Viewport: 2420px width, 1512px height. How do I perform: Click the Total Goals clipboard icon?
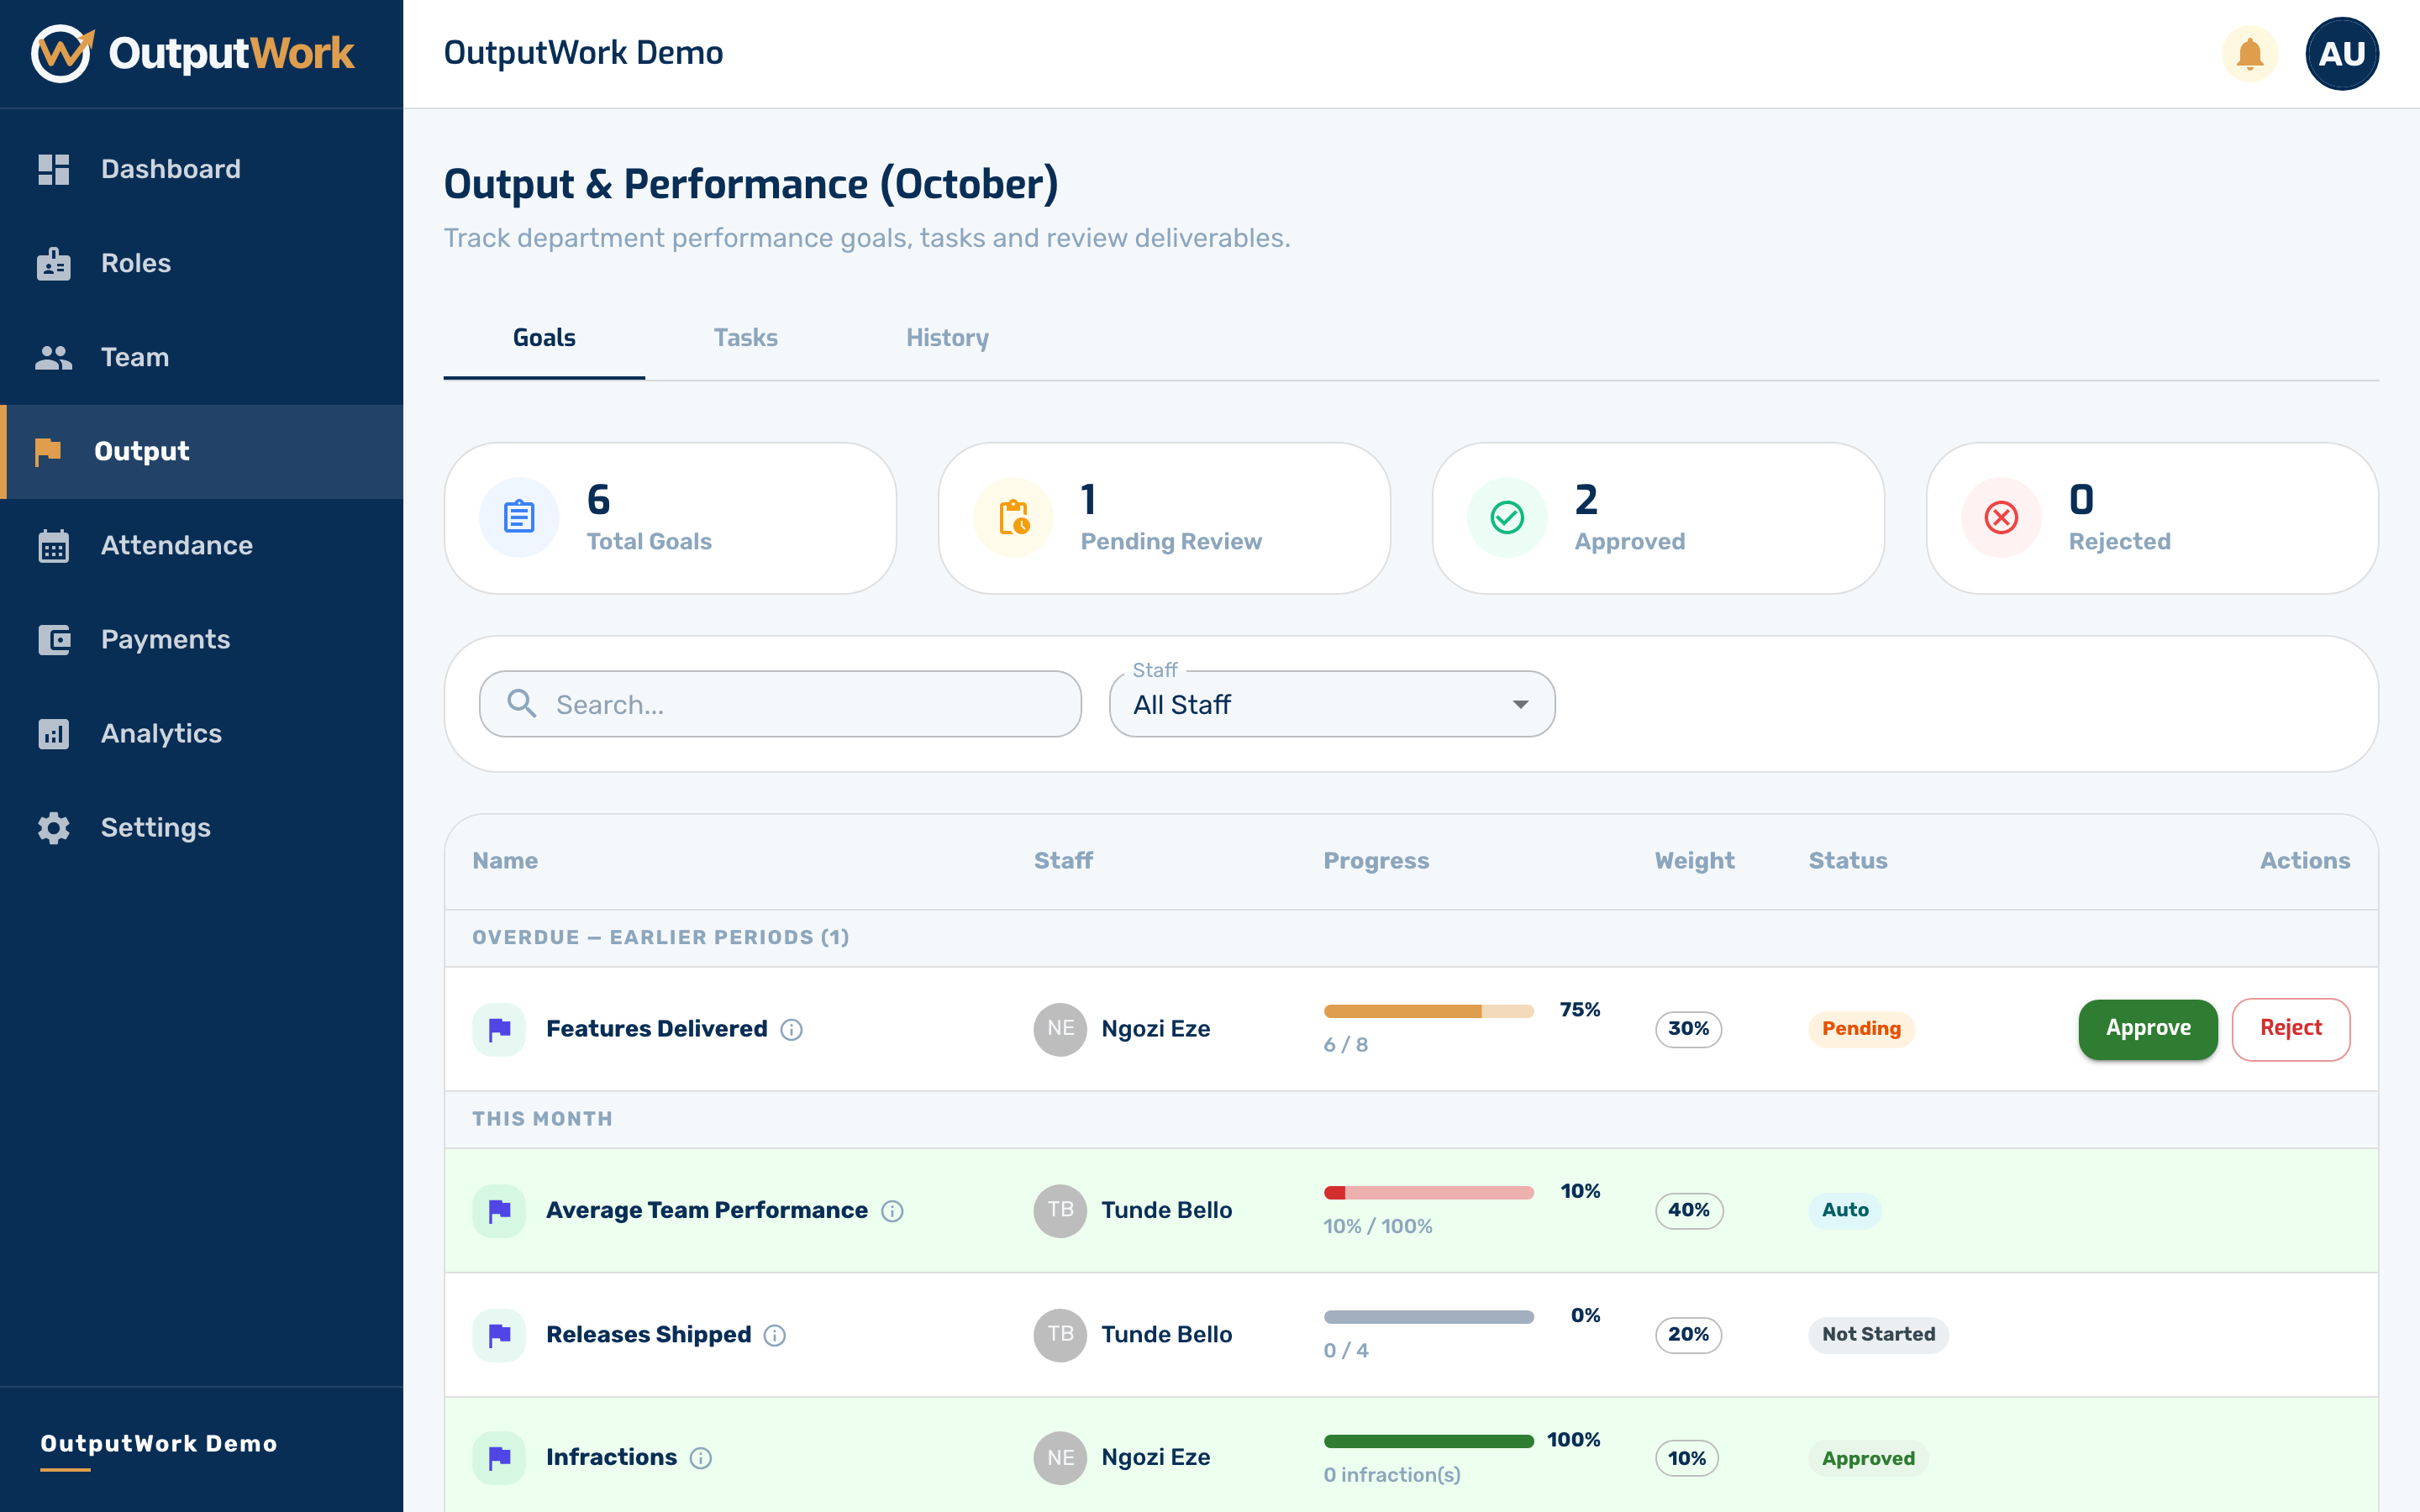pos(519,517)
